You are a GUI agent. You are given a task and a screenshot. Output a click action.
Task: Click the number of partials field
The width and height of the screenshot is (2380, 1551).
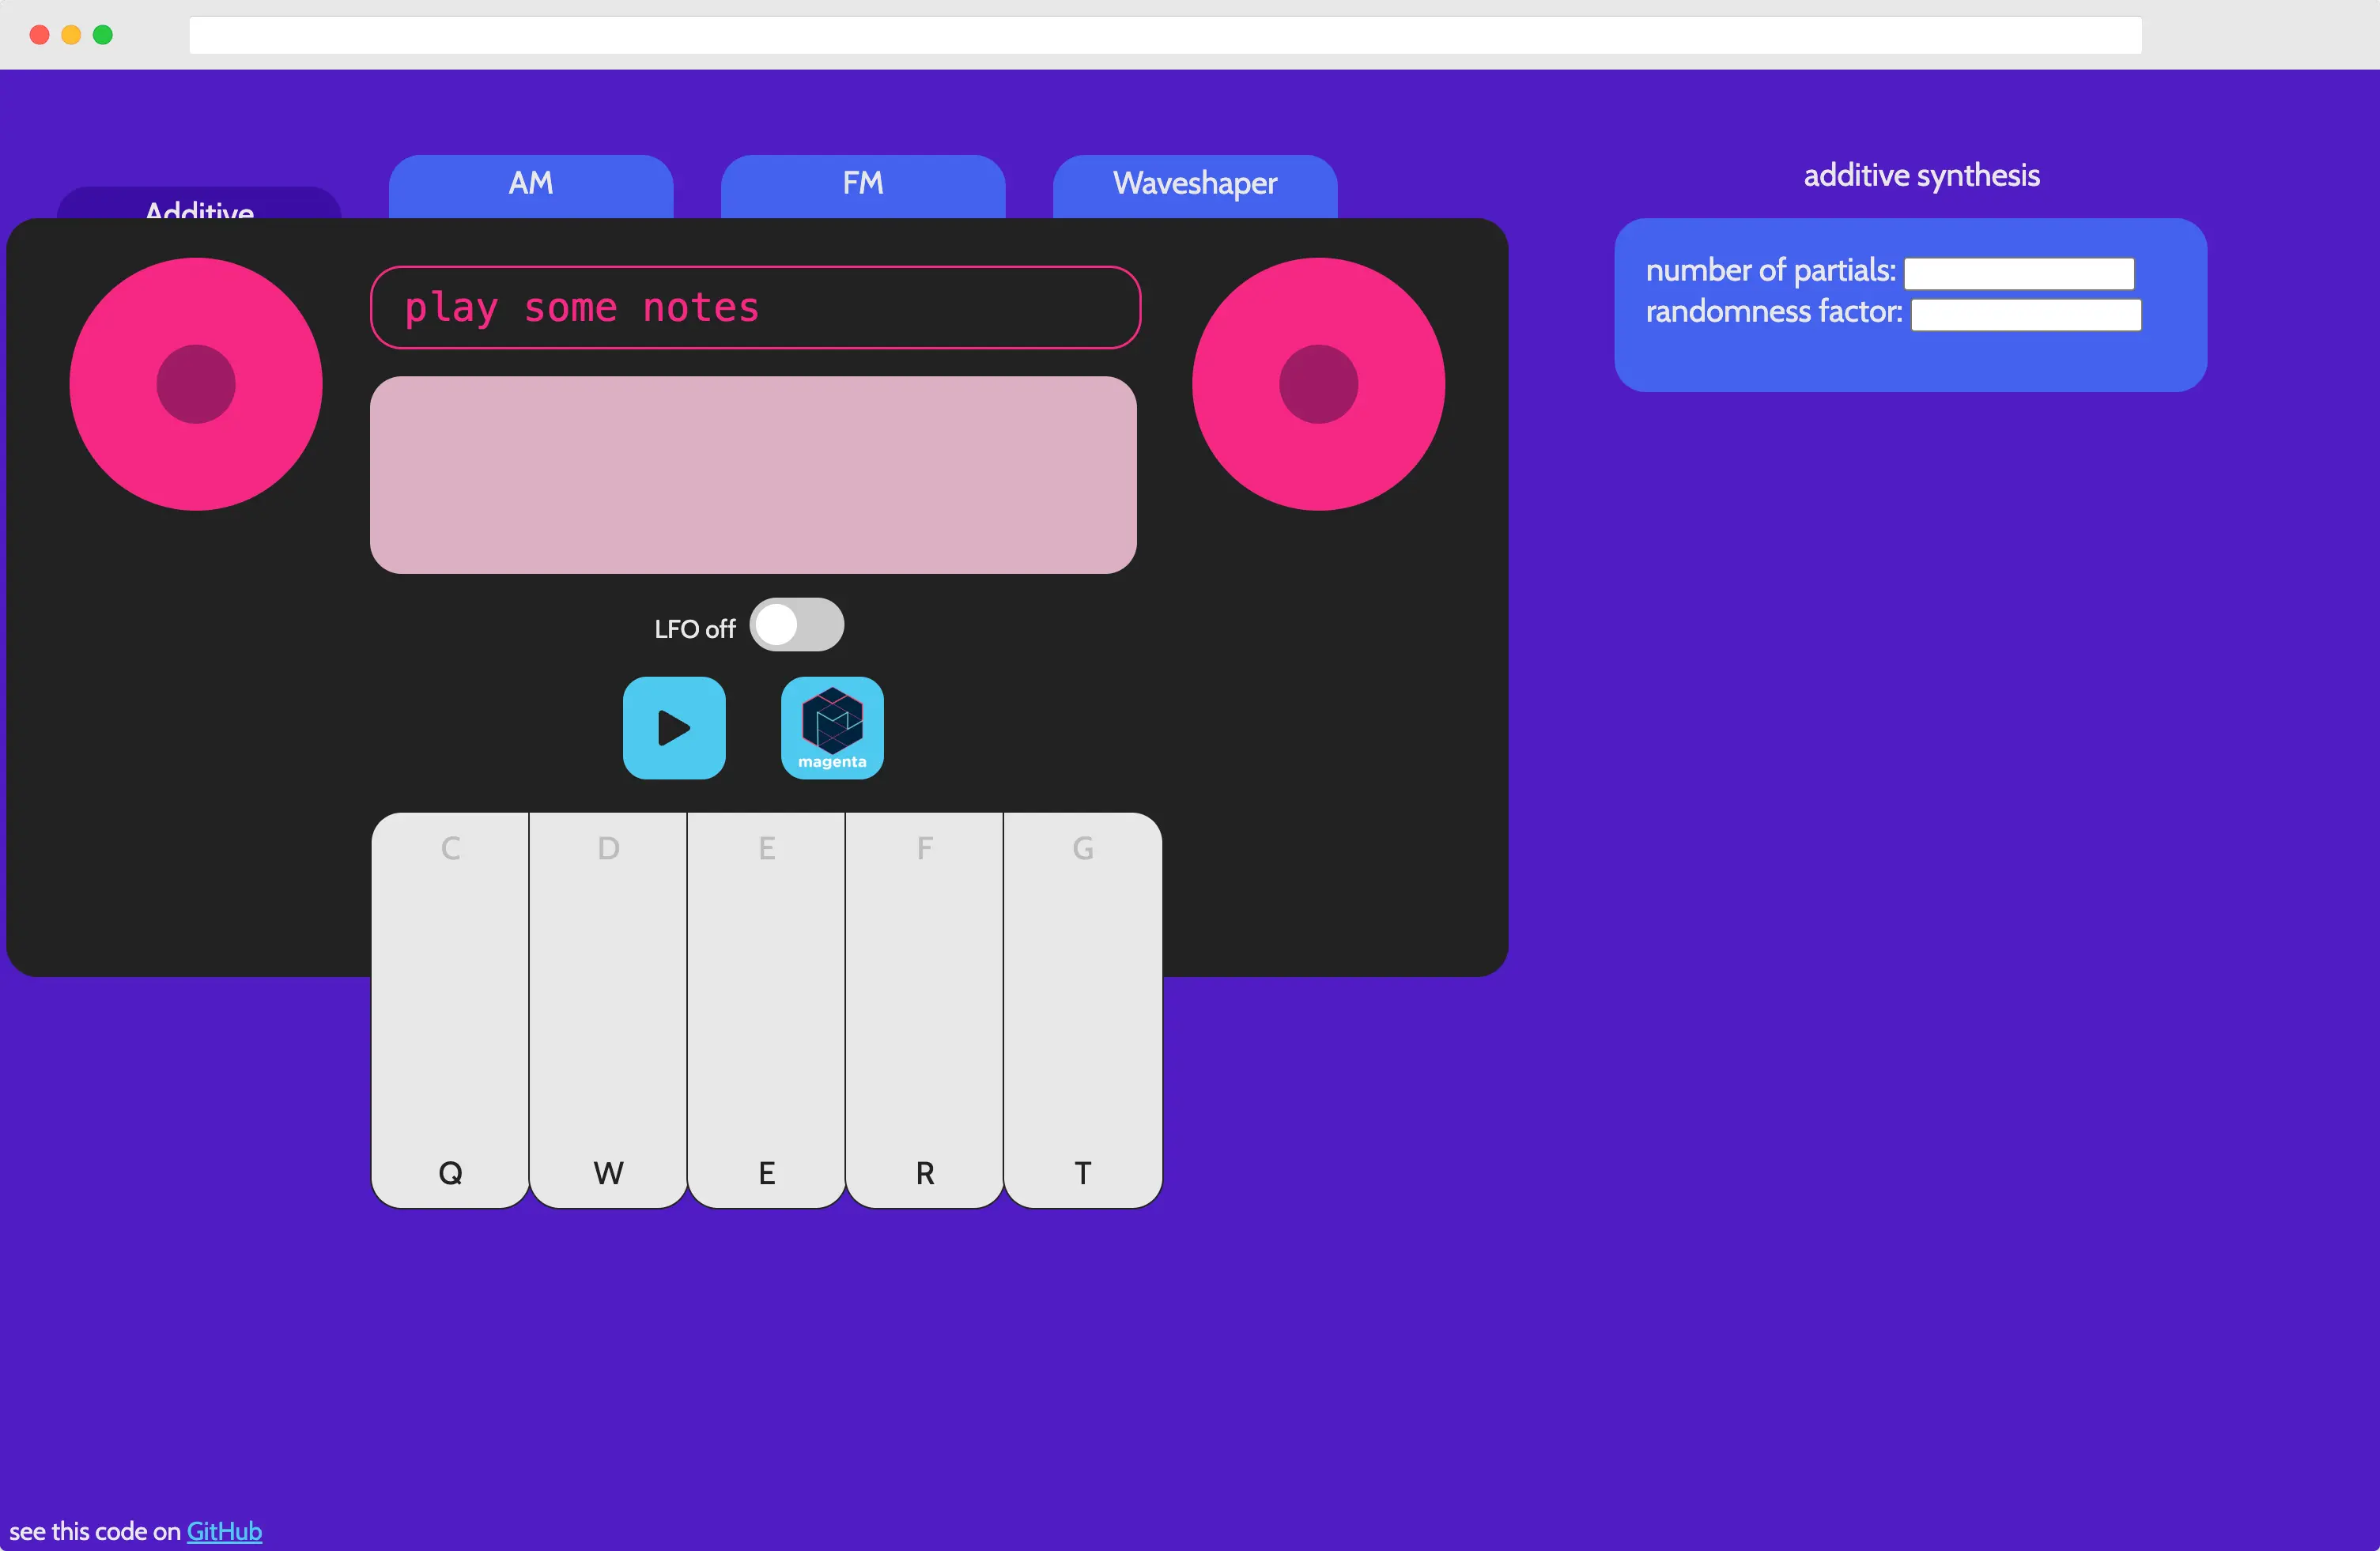coord(2018,273)
